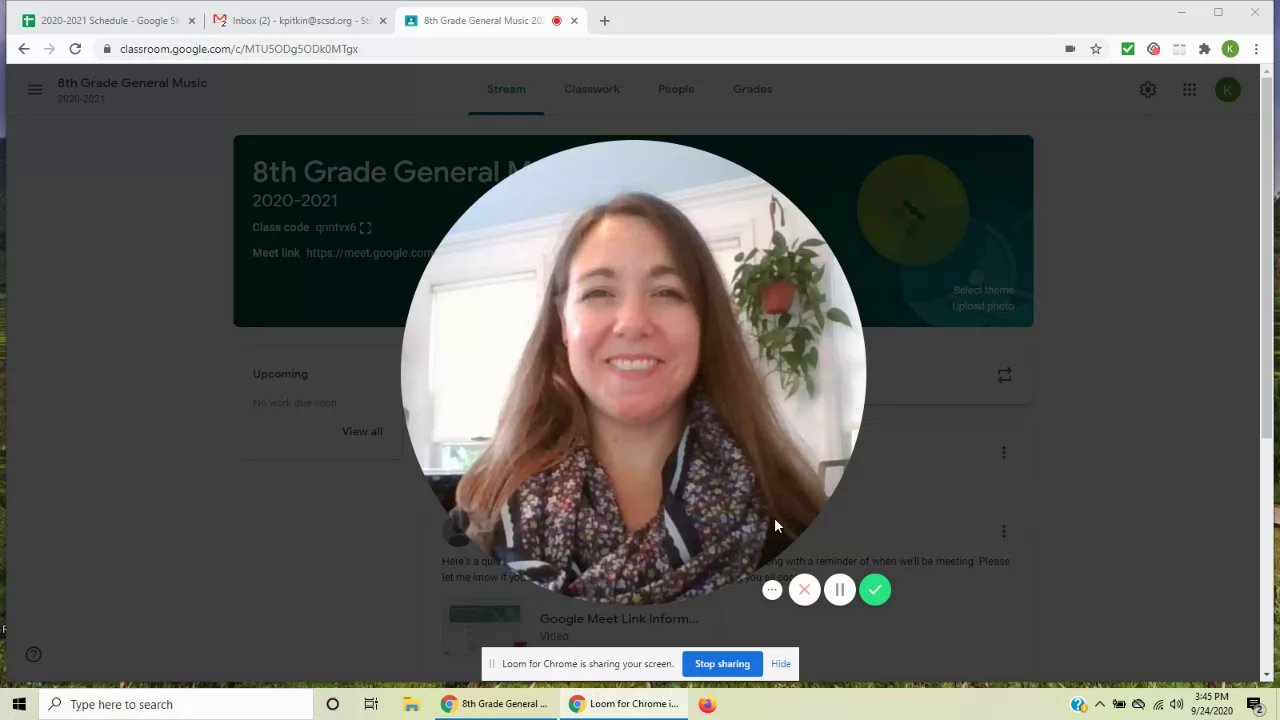Open Firefox from the taskbar
Image resolution: width=1280 pixels, height=720 pixels.
[707, 704]
